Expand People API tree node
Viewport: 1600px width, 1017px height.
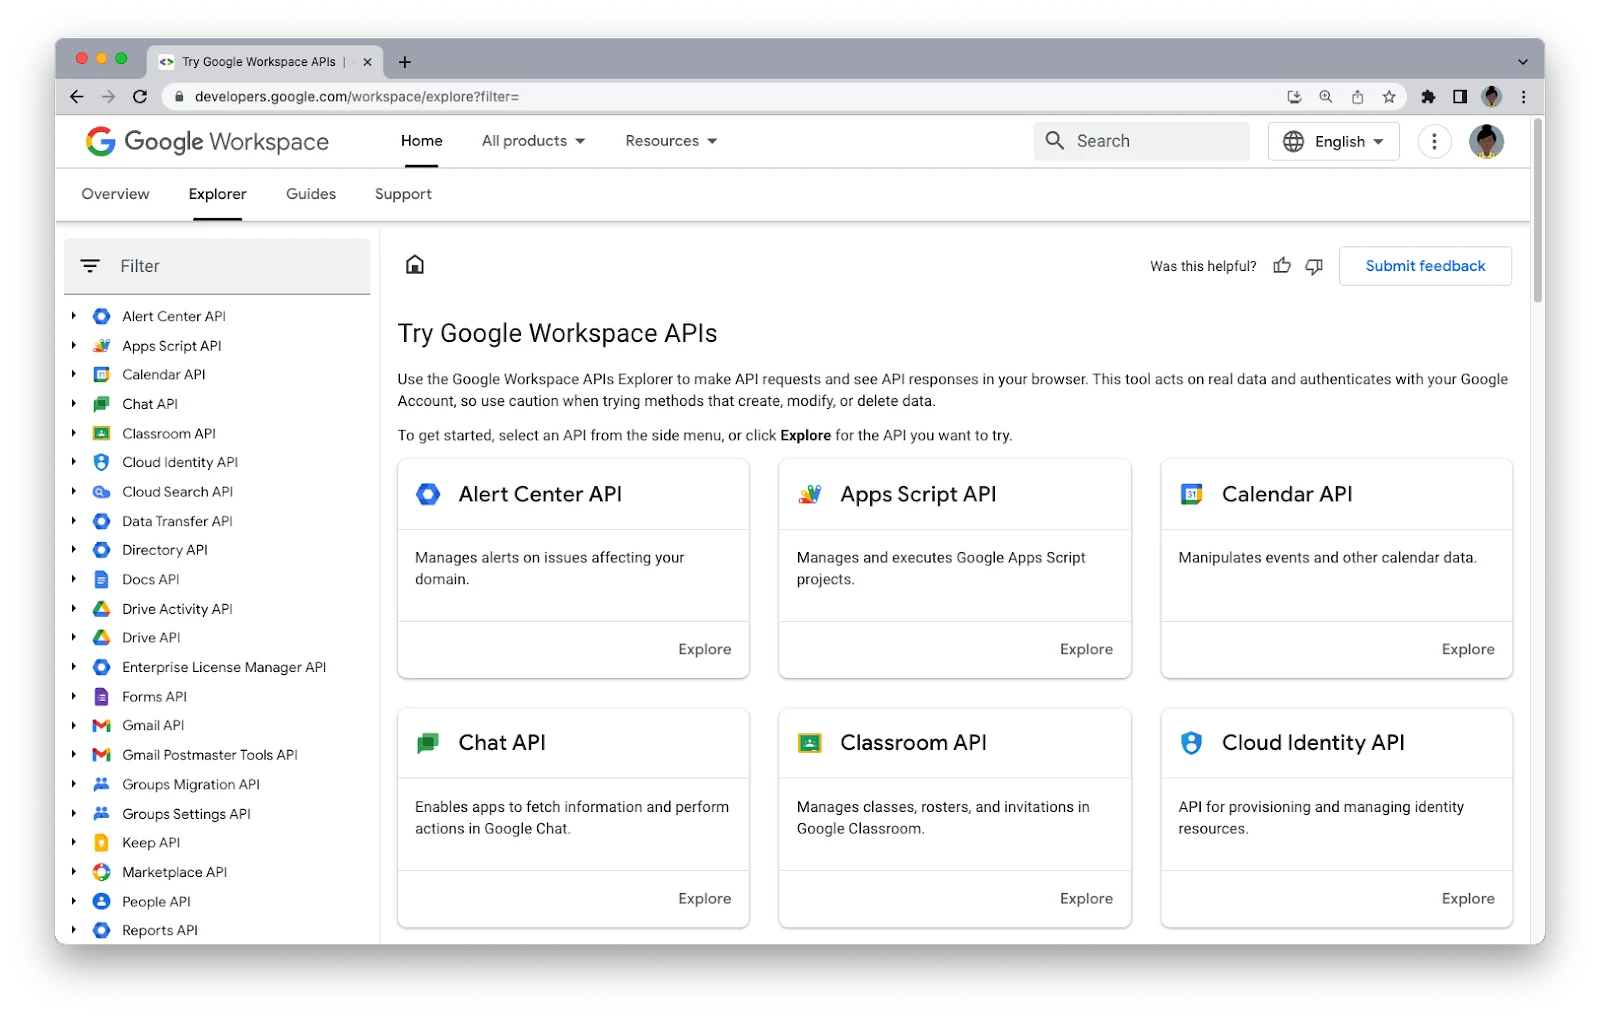pyautogui.click(x=73, y=901)
